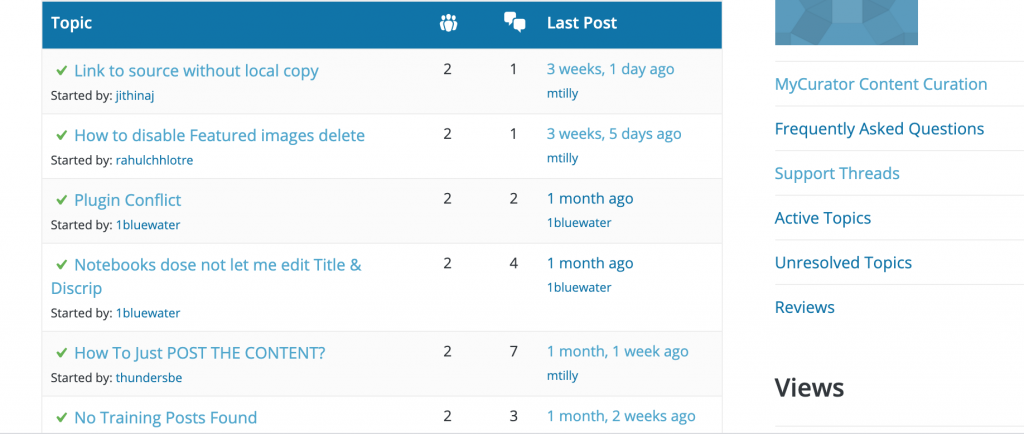
Task: Click the voices (participants) icon in header
Action: [448, 23]
